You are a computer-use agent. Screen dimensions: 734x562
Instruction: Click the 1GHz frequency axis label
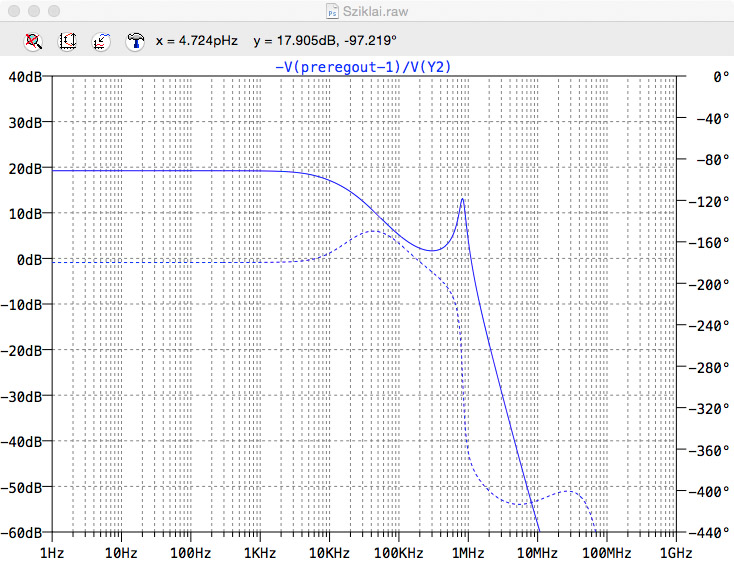(676, 553)
